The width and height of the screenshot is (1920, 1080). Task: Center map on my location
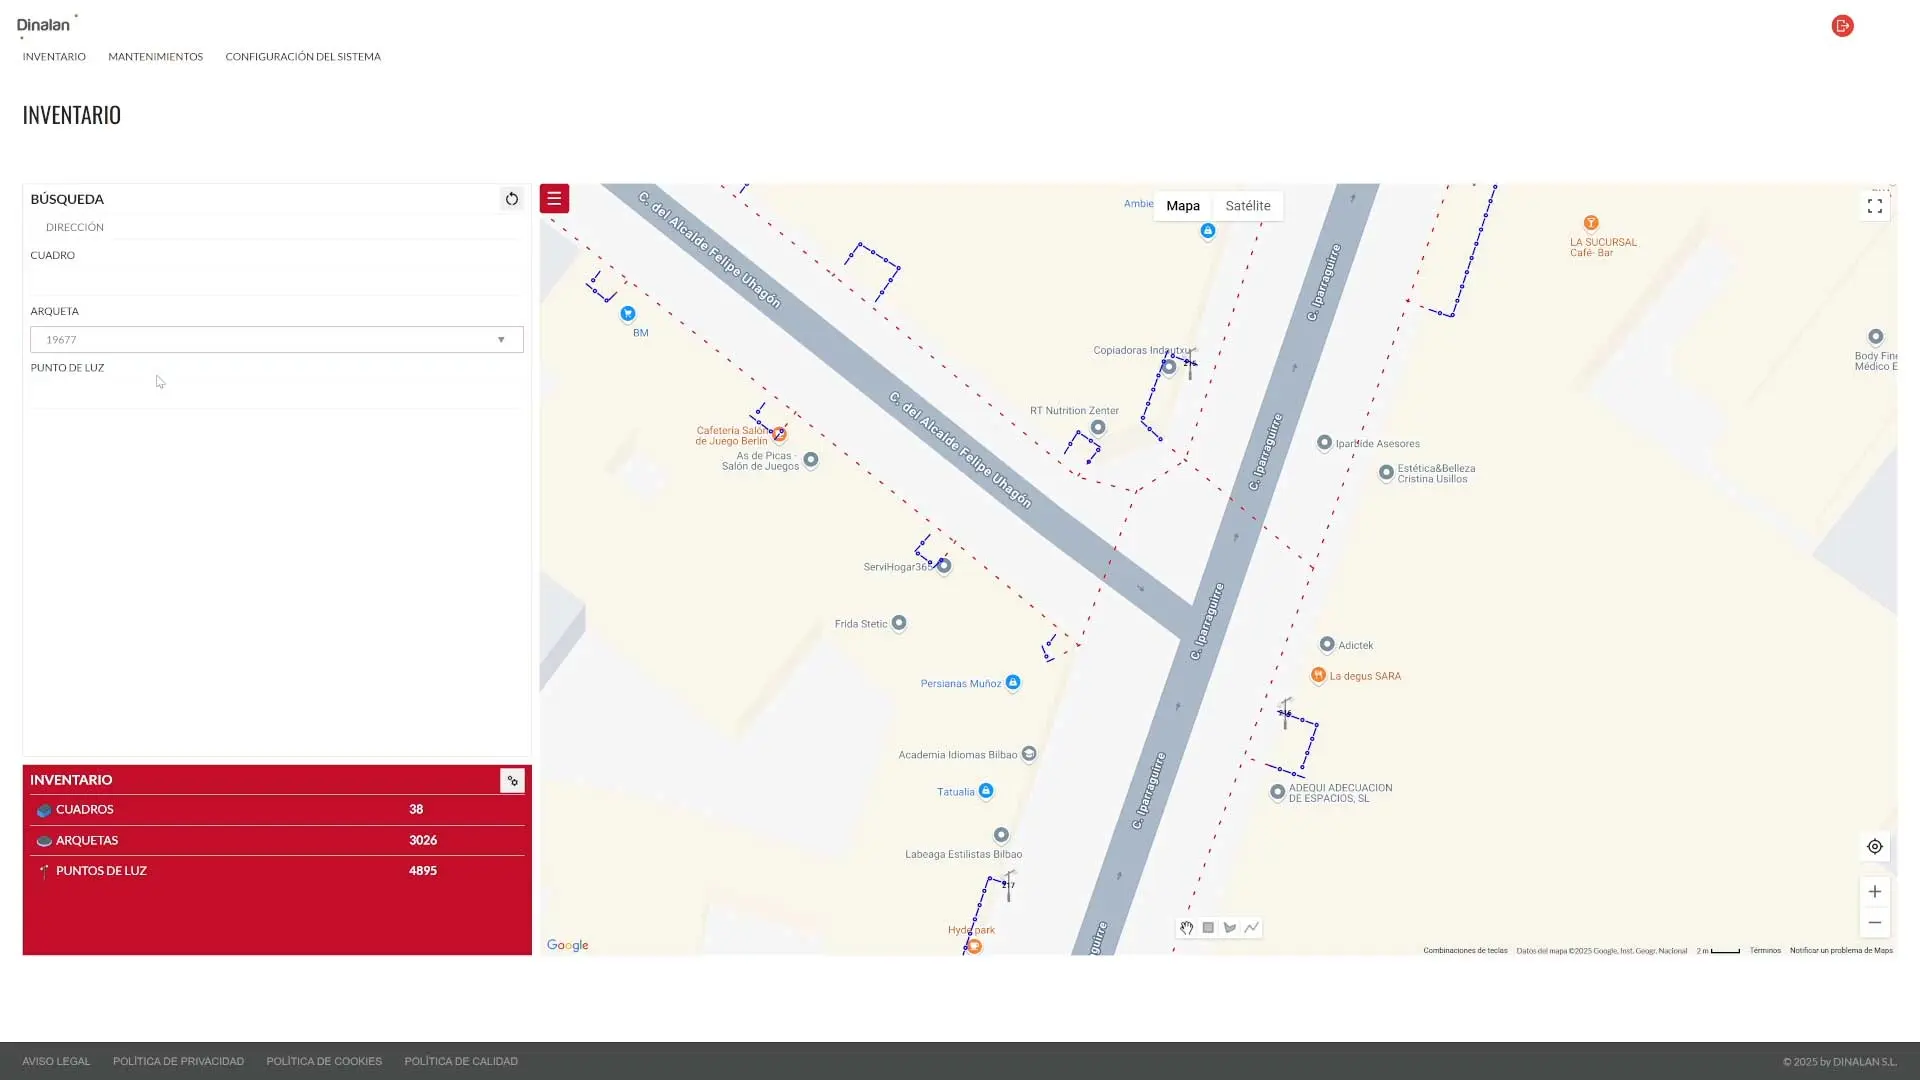point(1874,846)
